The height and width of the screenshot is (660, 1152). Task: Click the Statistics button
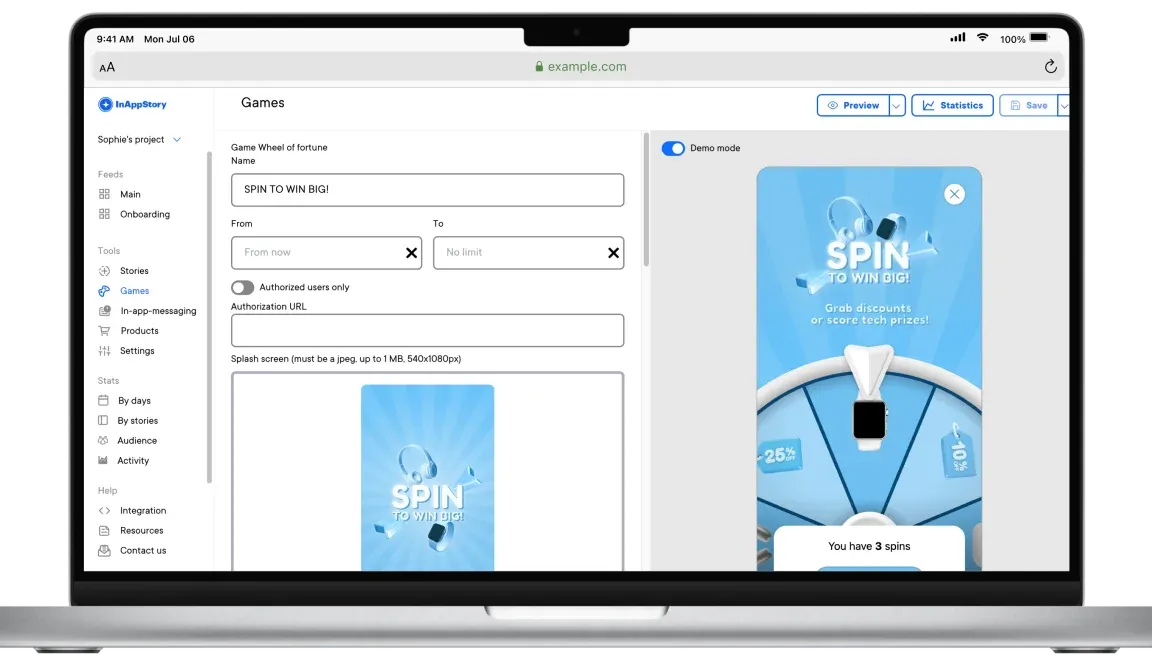coord(952,105)
